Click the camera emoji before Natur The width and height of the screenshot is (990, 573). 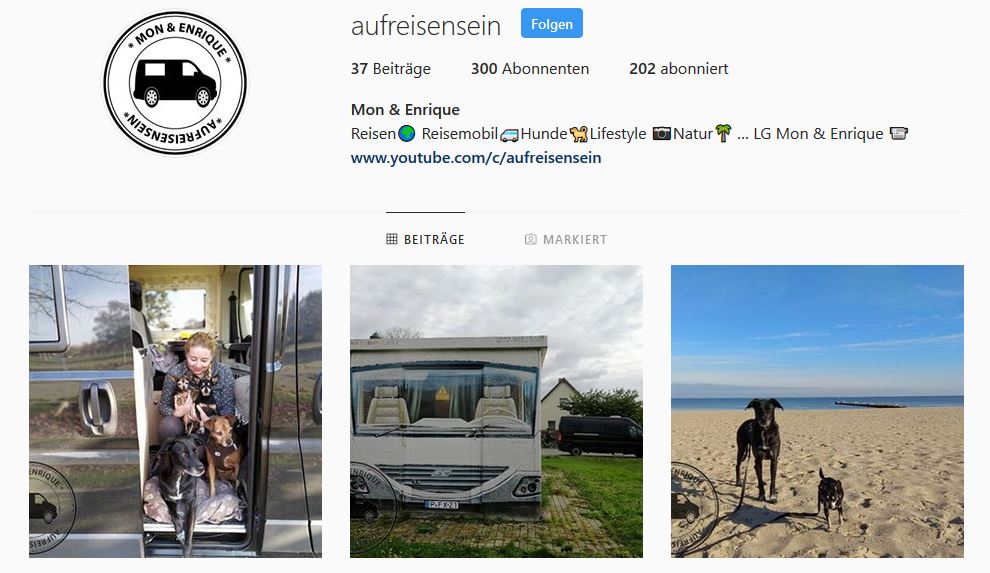tap(661, 134)
